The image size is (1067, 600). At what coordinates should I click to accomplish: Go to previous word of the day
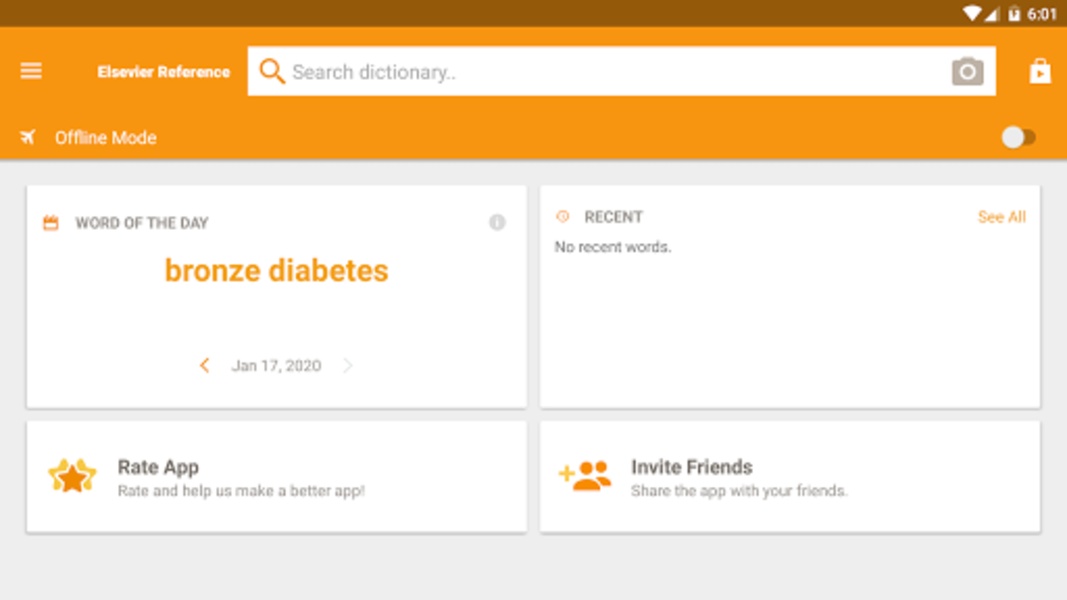click(204, 365)
